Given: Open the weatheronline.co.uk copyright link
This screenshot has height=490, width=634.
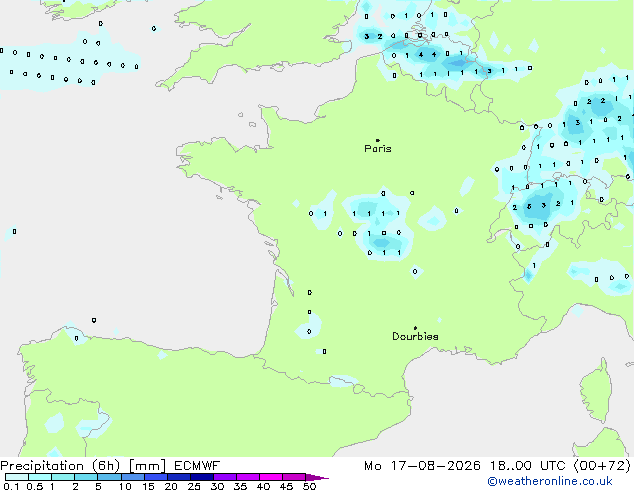Looking at the screenshot, I should point(550,481).
